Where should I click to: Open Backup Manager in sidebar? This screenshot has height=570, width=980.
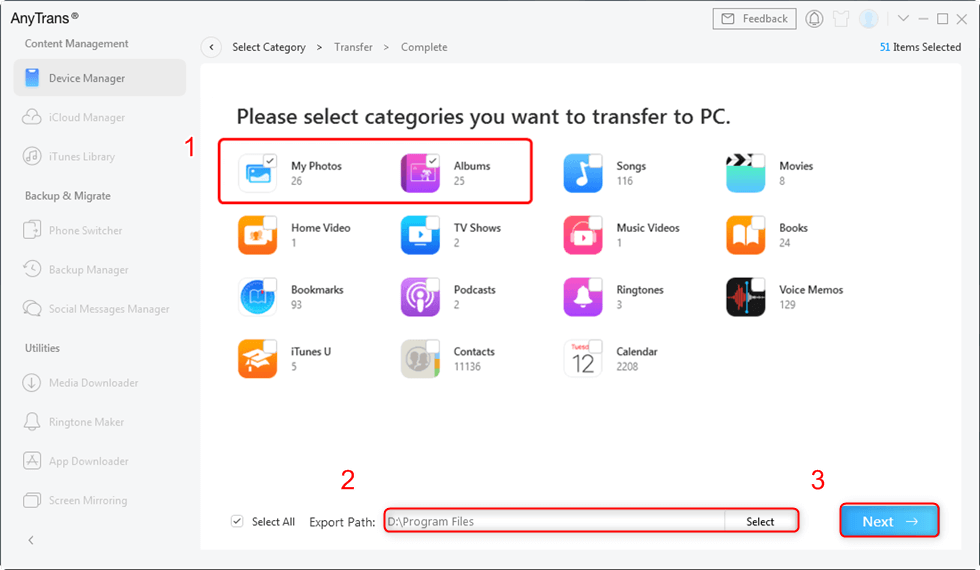coord(100,270)
